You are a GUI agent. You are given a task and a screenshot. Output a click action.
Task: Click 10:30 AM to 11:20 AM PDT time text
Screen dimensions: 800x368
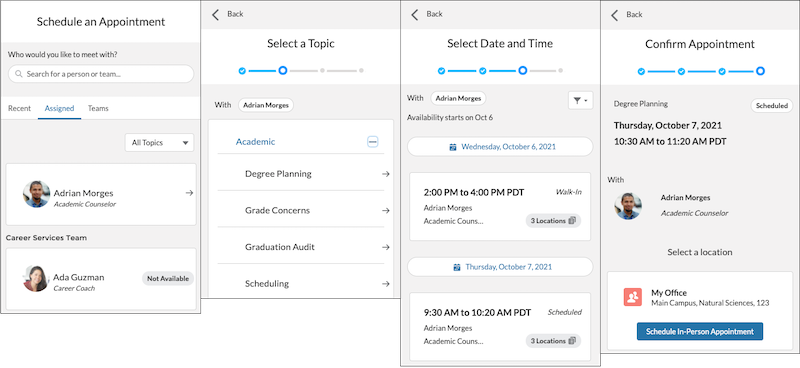click(x=670, y=141)
